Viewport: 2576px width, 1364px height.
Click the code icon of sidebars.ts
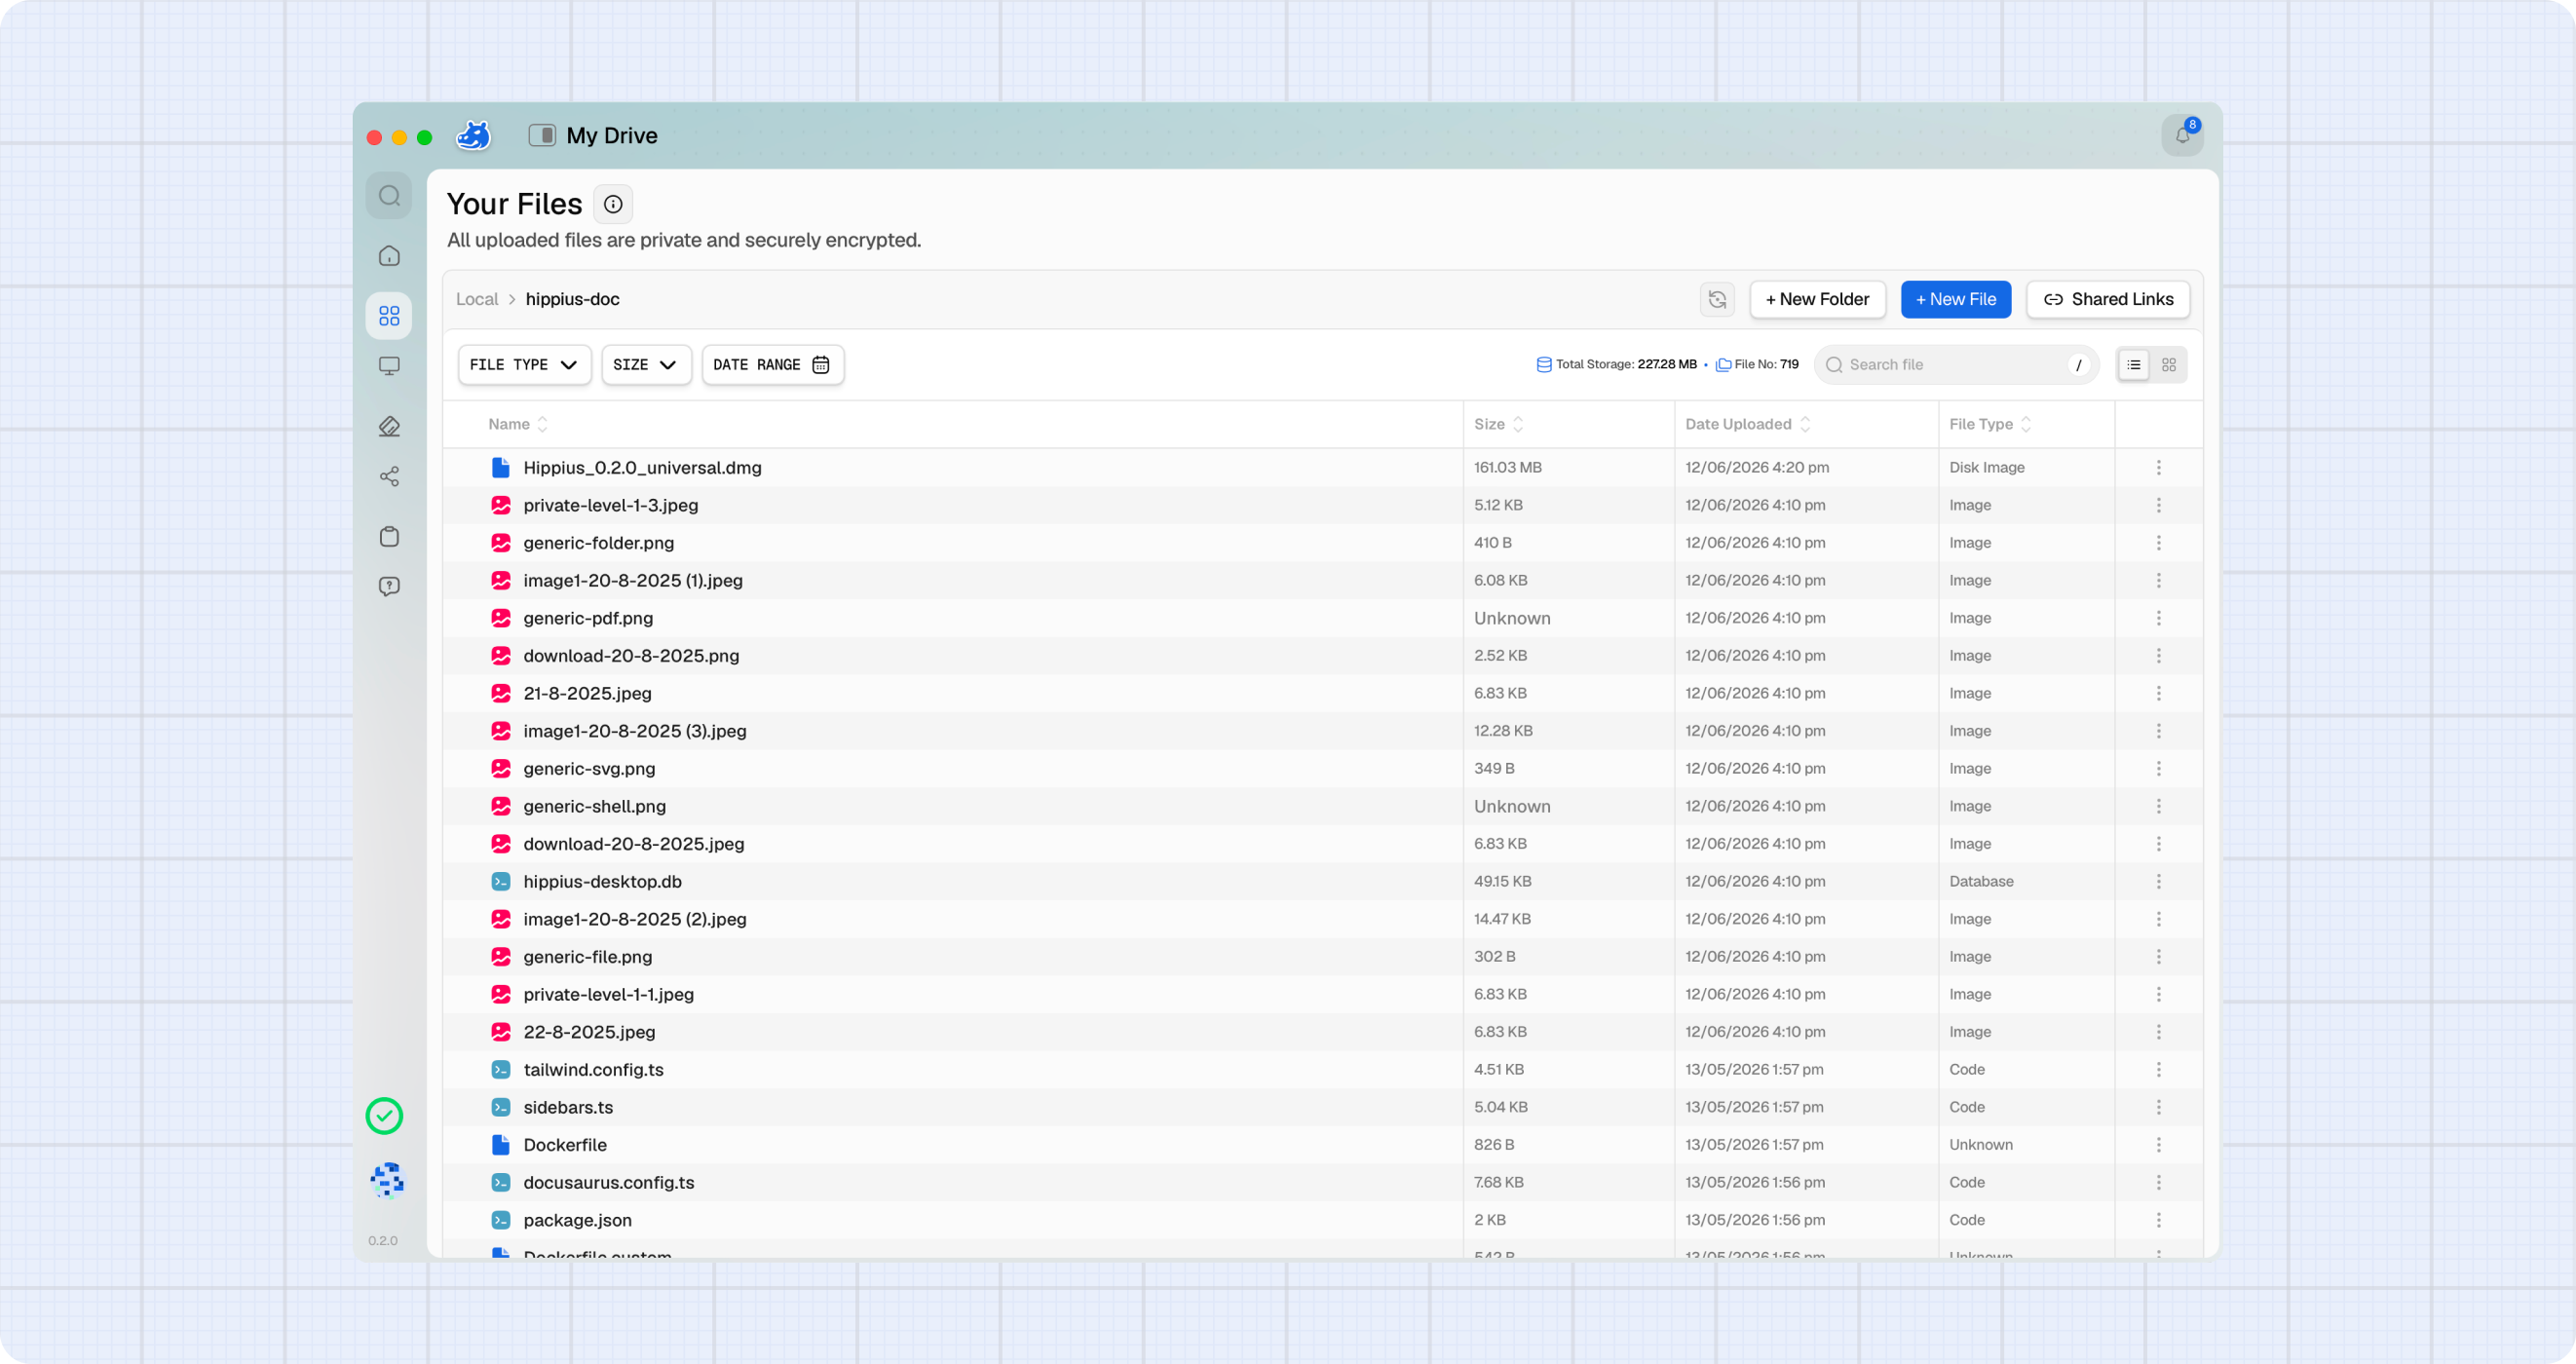tap(501, 1107)
